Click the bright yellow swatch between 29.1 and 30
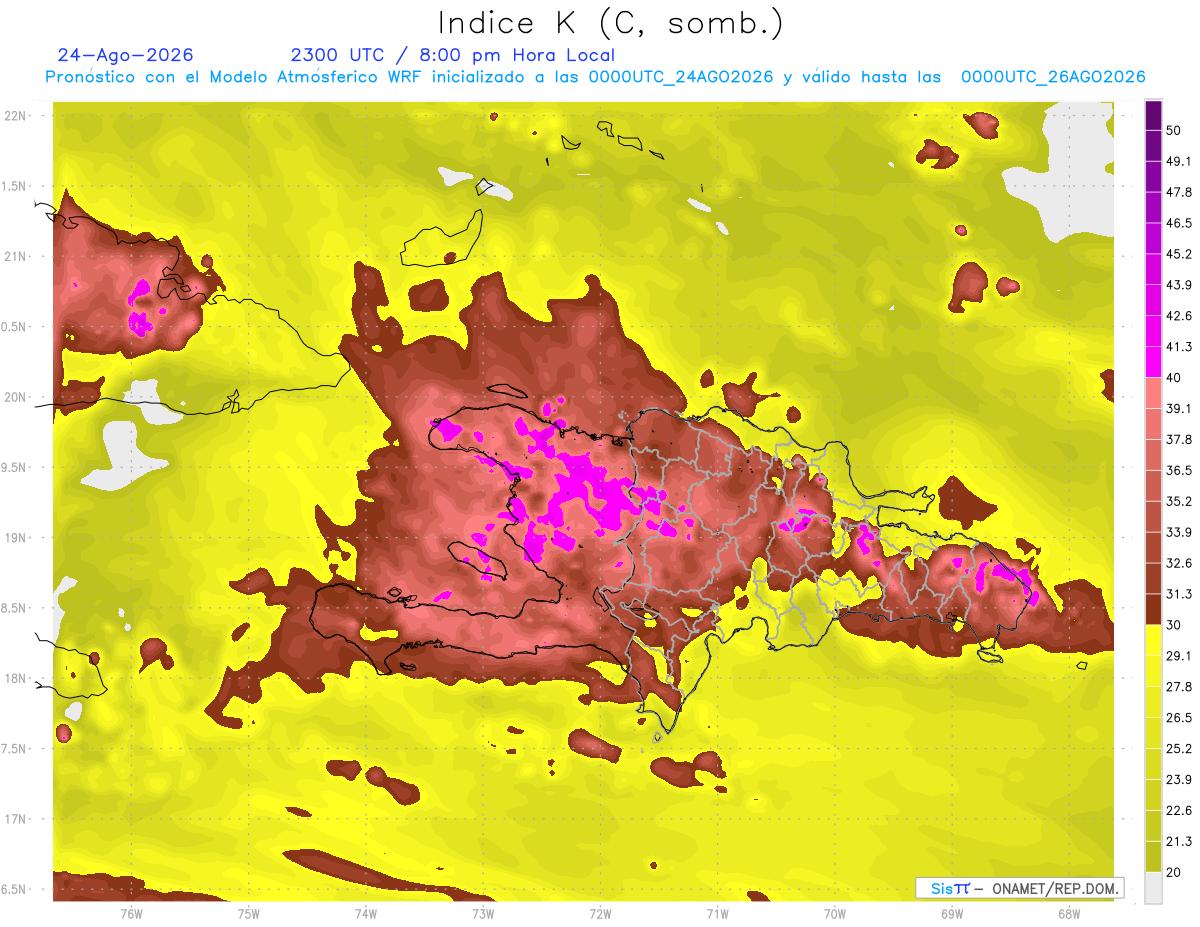Screen dimensions: 1200x927 pos(1154,640)
